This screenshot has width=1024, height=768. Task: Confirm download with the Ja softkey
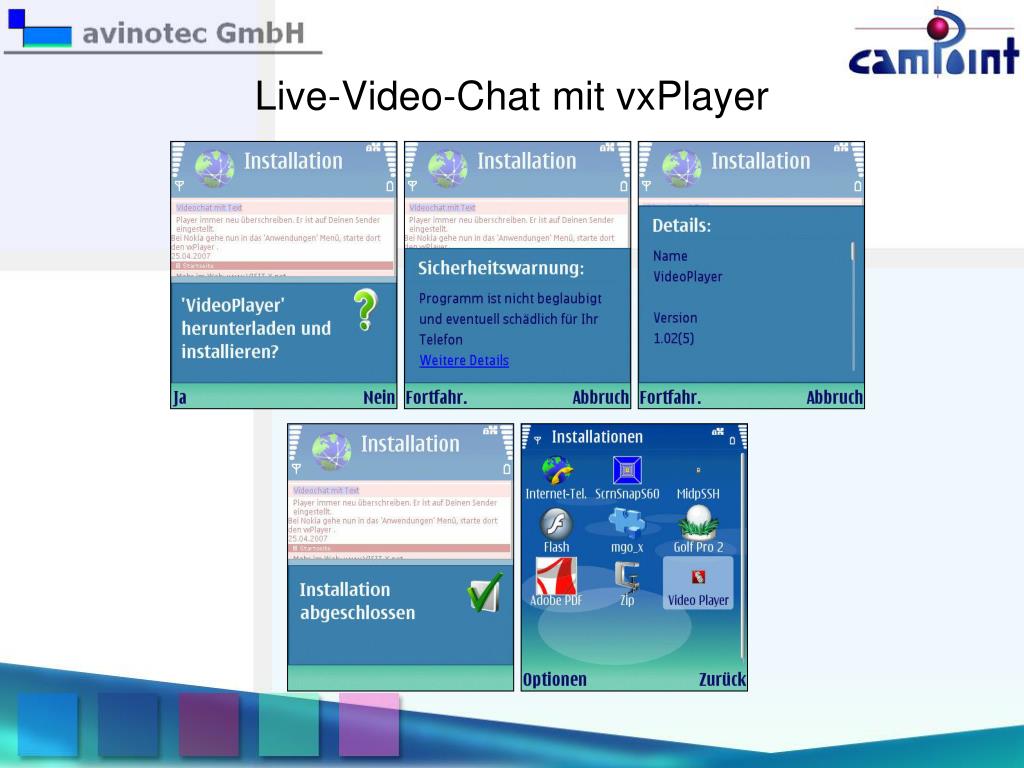point(180,397)
